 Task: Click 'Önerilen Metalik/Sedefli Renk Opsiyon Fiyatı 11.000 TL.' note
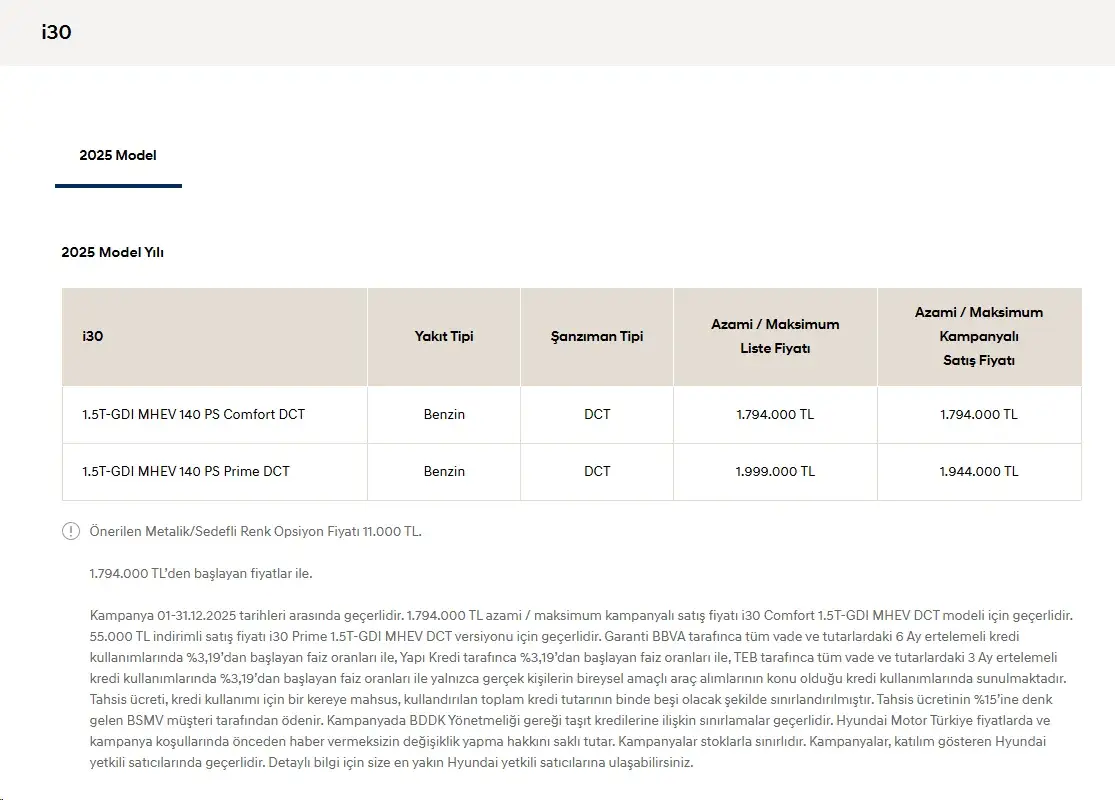255,531
